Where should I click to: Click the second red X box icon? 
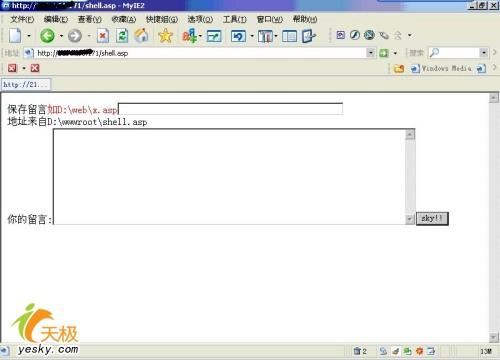(x=35, y=68)
